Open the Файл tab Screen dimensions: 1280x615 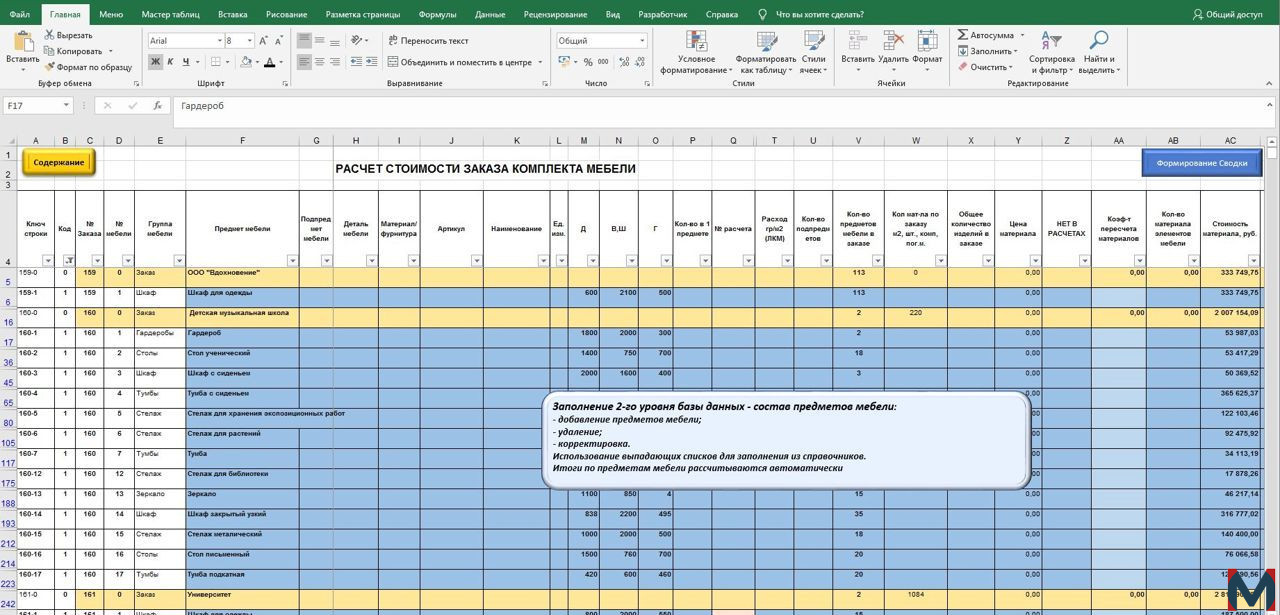pyautogui.click(x=20, y=15)
